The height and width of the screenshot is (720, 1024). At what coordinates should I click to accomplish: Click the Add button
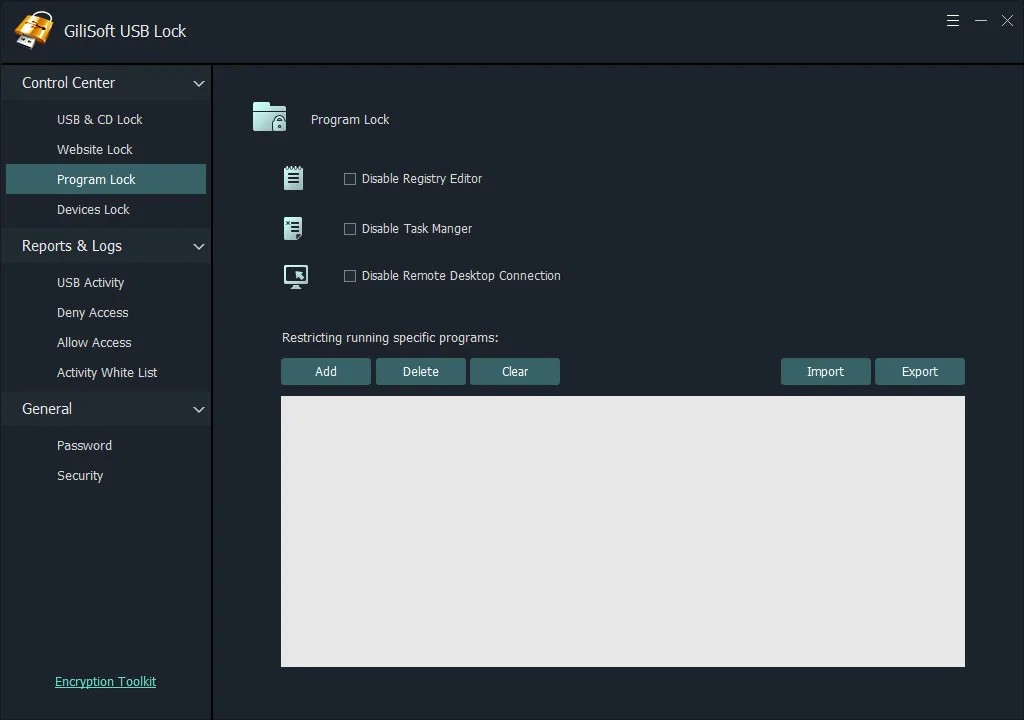[326, 372]
